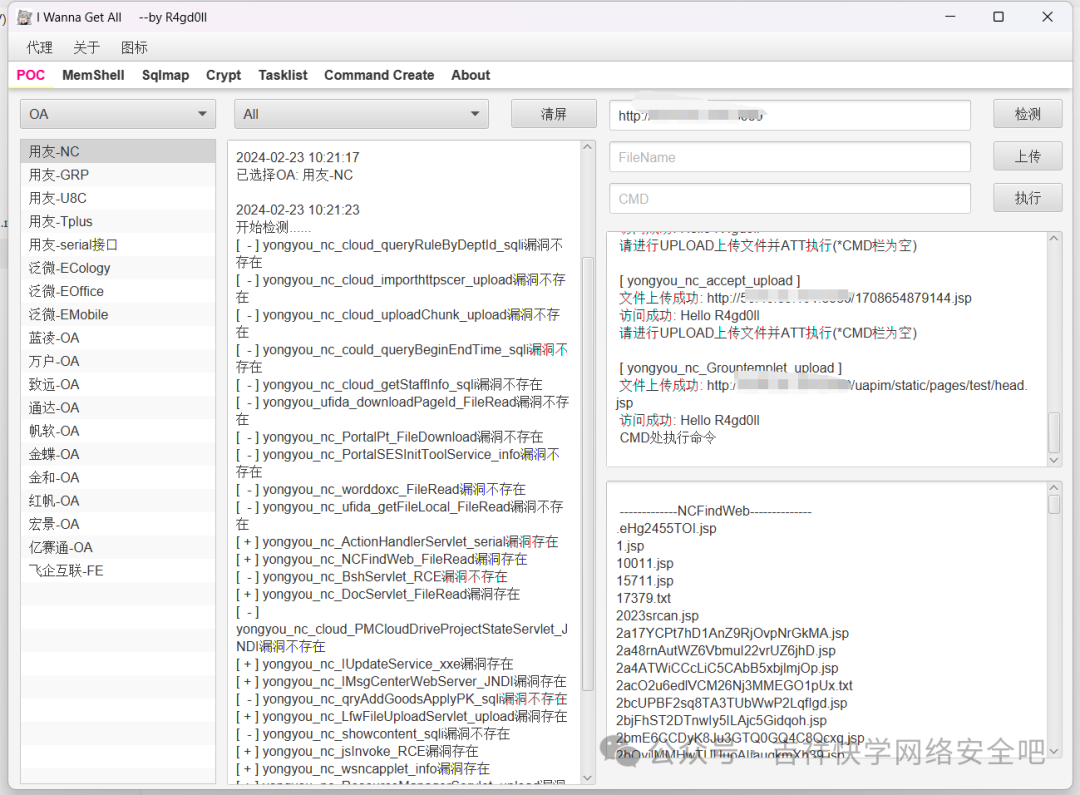Viewport: 1080px width, 795px height.
Task: Select 泛微-ECology in the list
Action: (118, 268)
